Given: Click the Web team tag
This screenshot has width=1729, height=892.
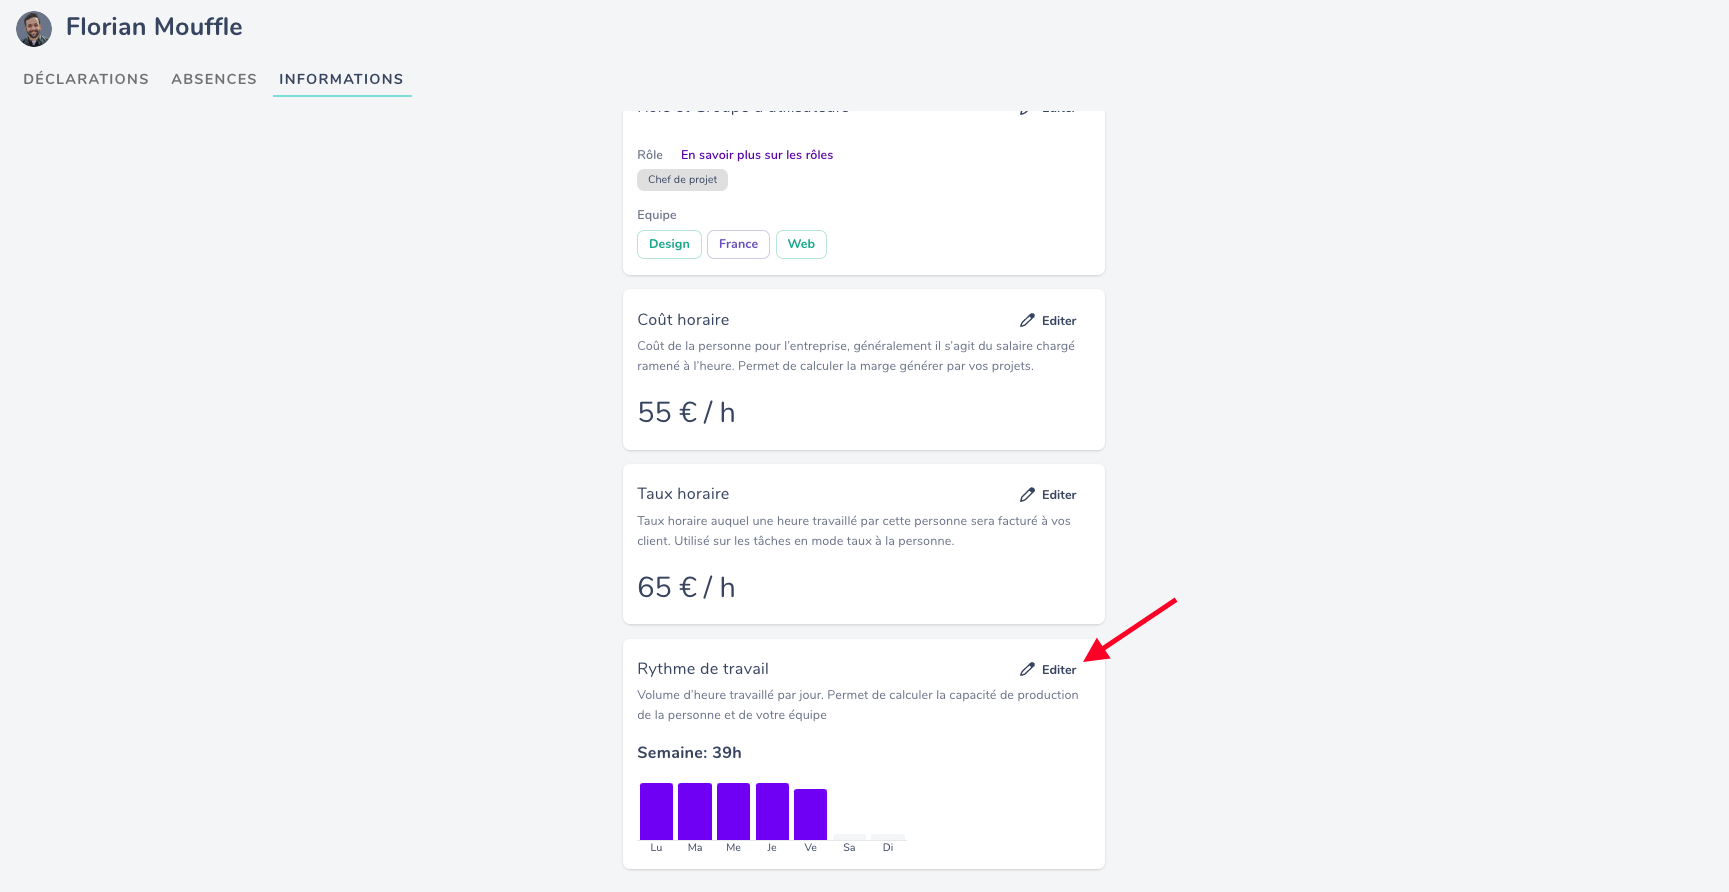Looking at the screenshot, I should point(801,244).
